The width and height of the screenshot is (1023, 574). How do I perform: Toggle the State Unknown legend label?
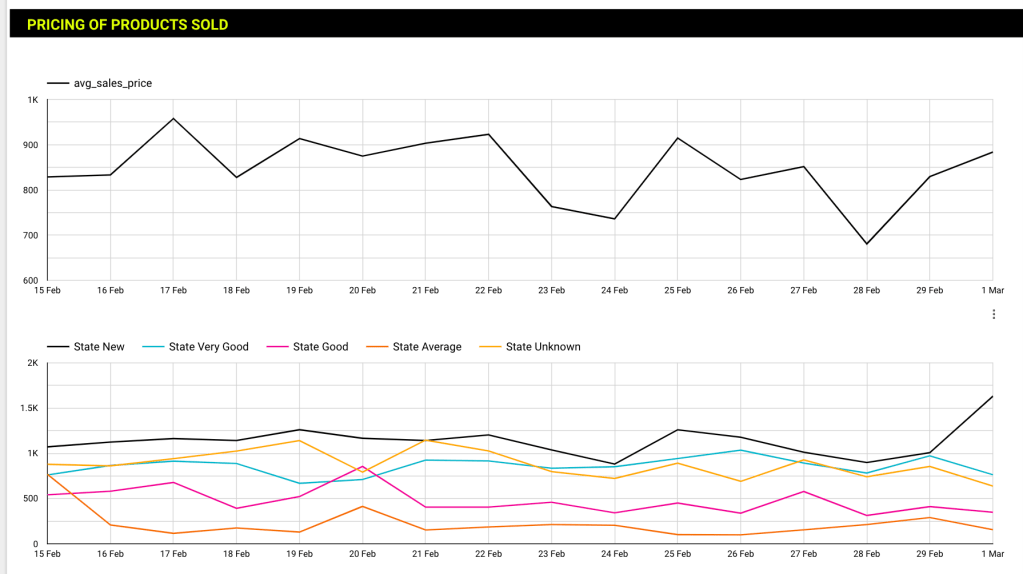point(542,347)
